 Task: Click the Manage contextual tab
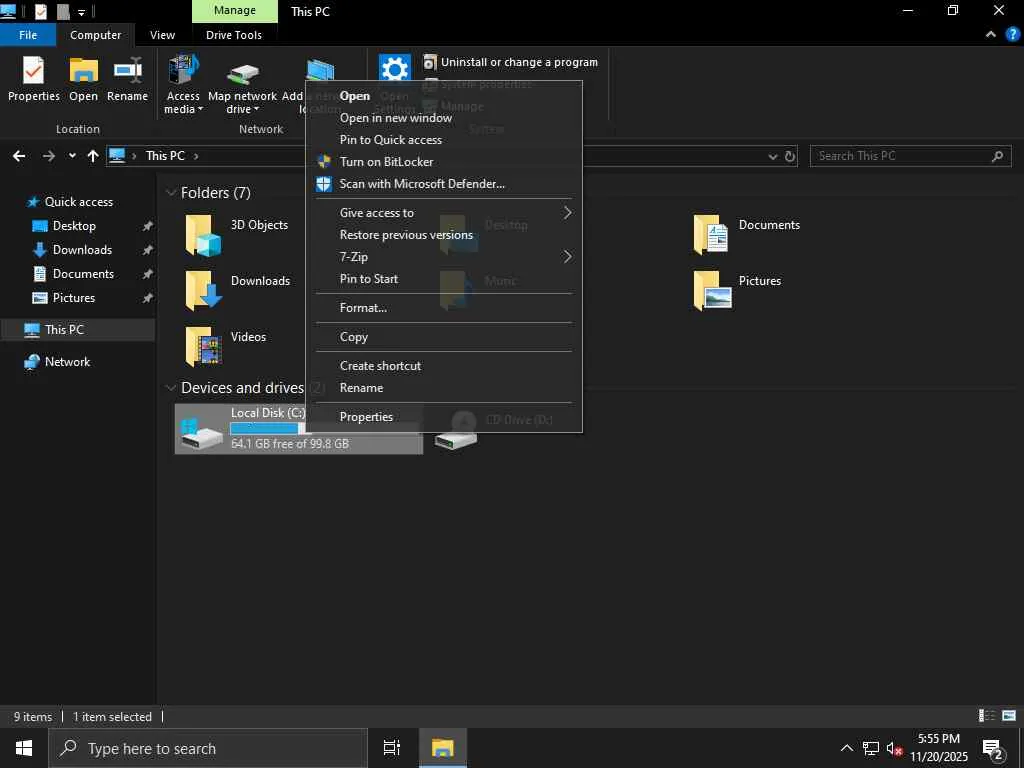(234, 10)
